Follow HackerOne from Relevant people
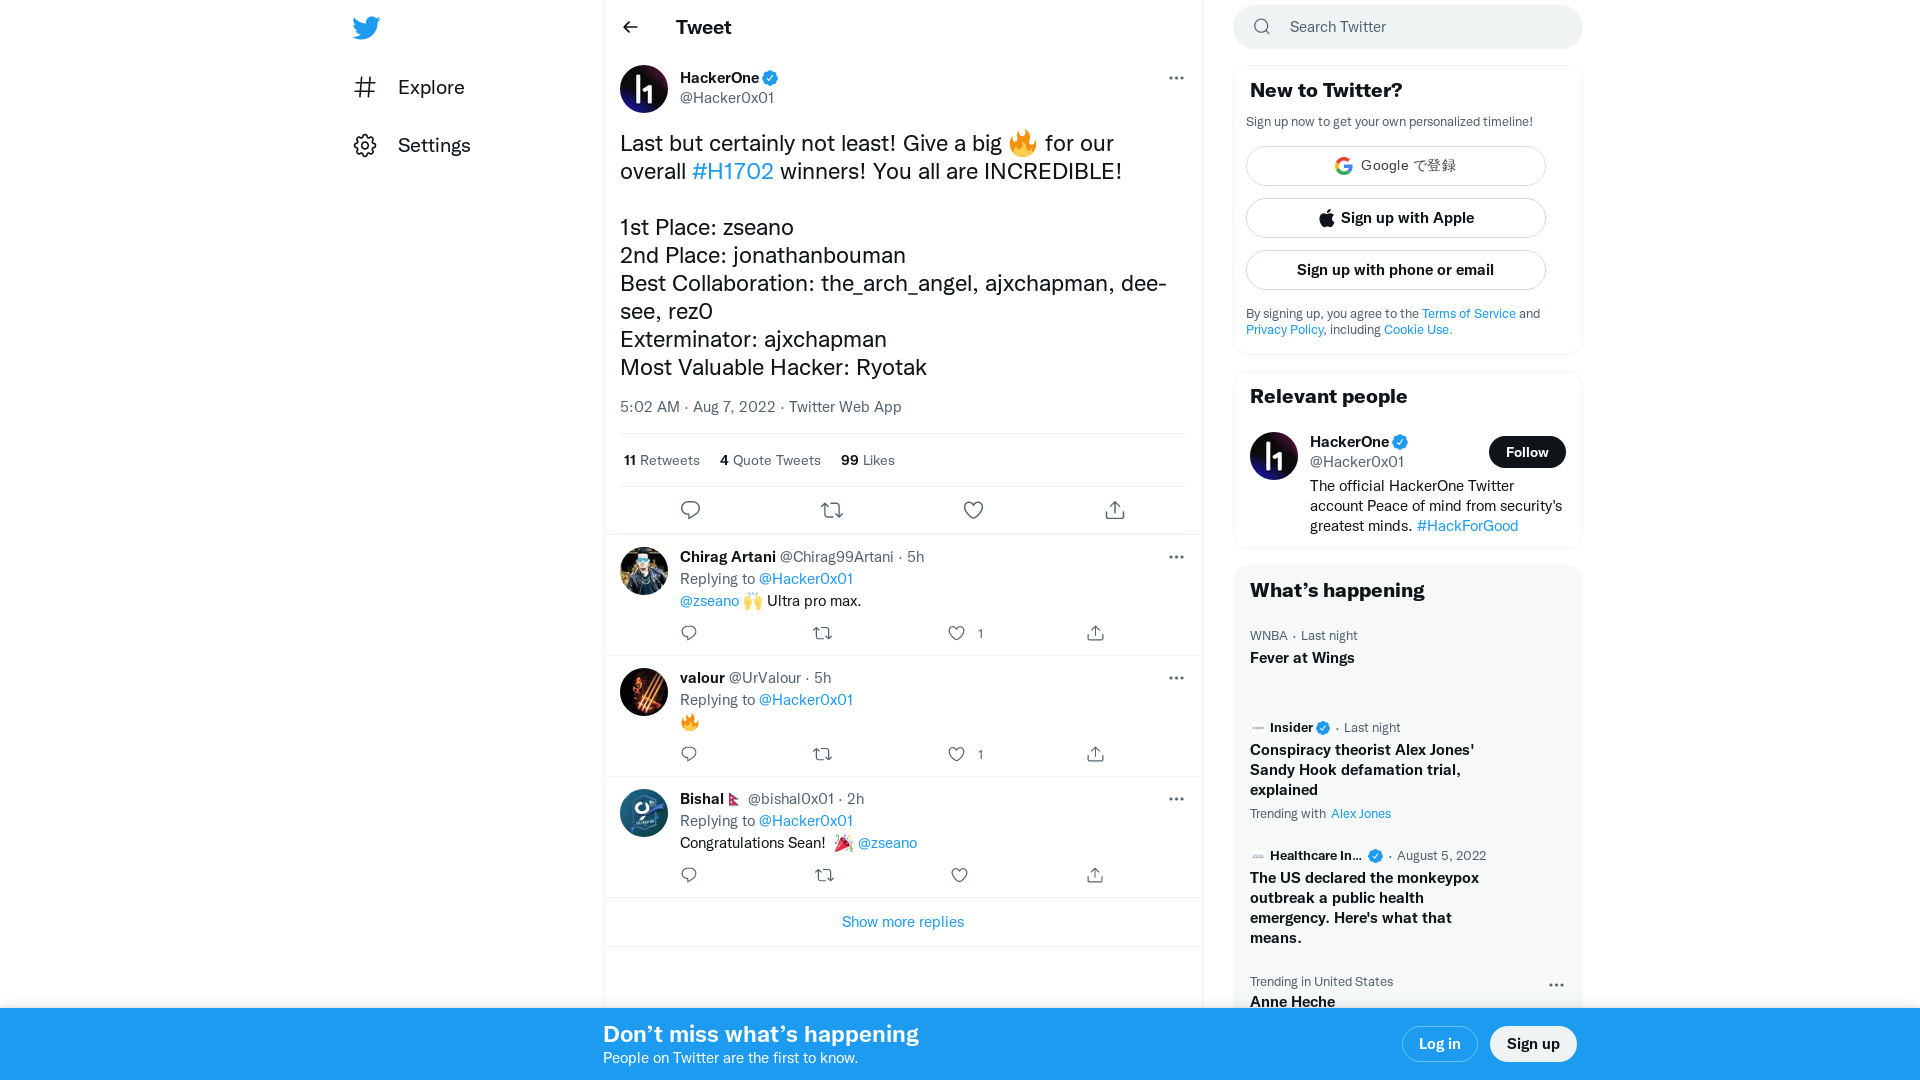The image size is (1920, 1080). click(x=1527, y=452)
